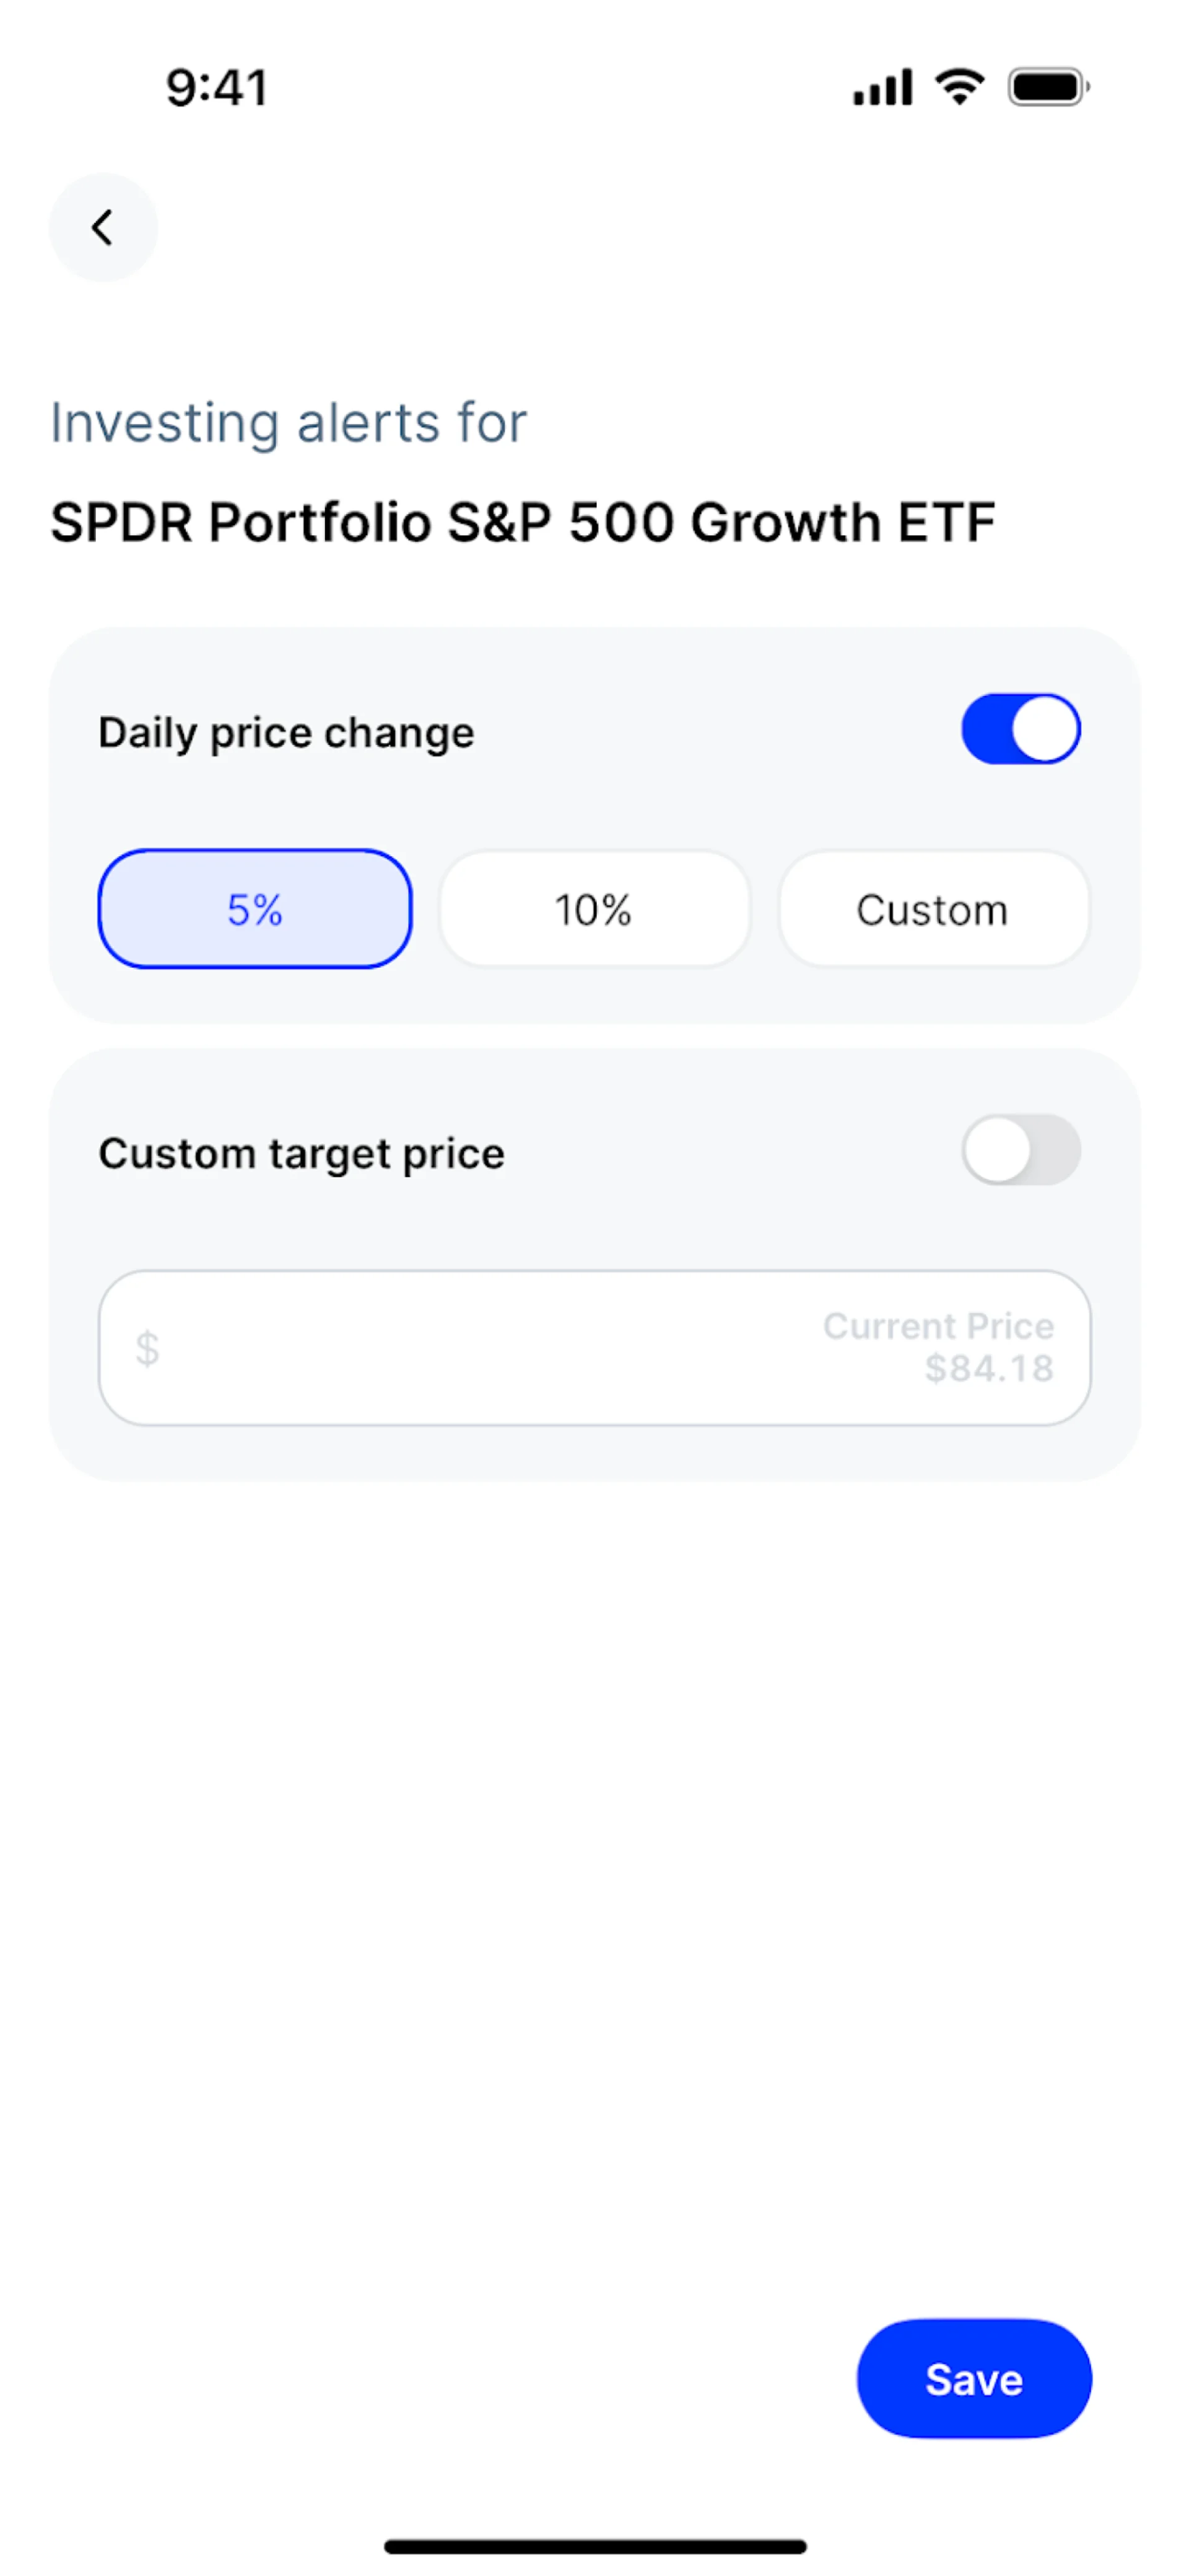Choose the 10% price change option
This screenshot has width=1189, height=2576.
click(x=594, y=909)
